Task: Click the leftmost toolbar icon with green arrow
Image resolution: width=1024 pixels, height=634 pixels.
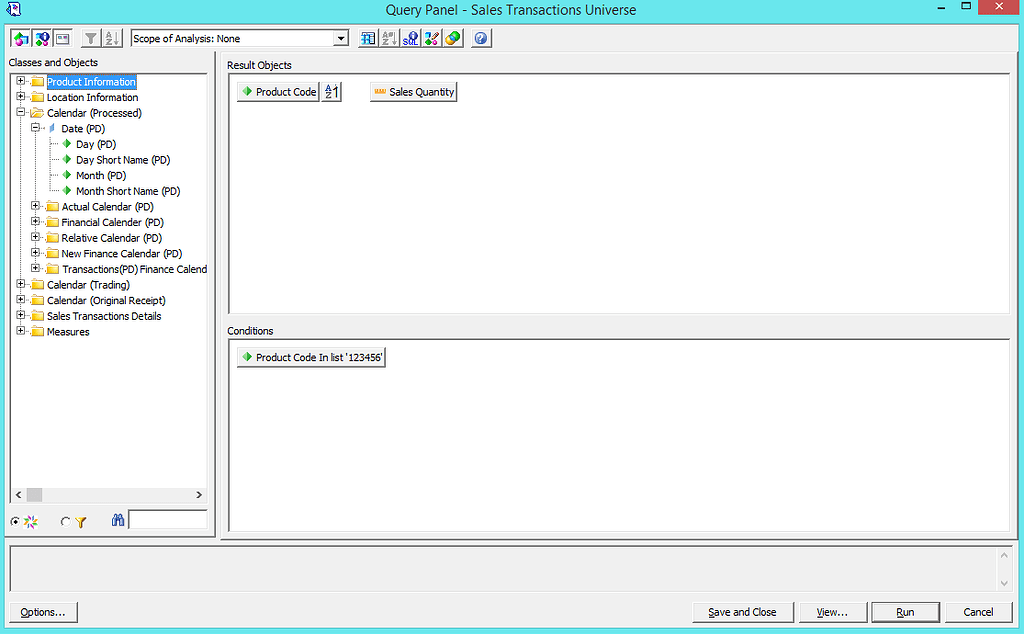Action: (x=19, y=38)
